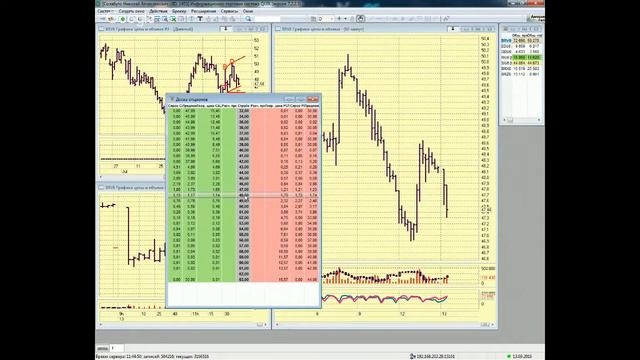Image resolution: width=640 pixels, height=360 pixels.
Task: Click the pin icon in daily chart title
Action: click(225, 29)
